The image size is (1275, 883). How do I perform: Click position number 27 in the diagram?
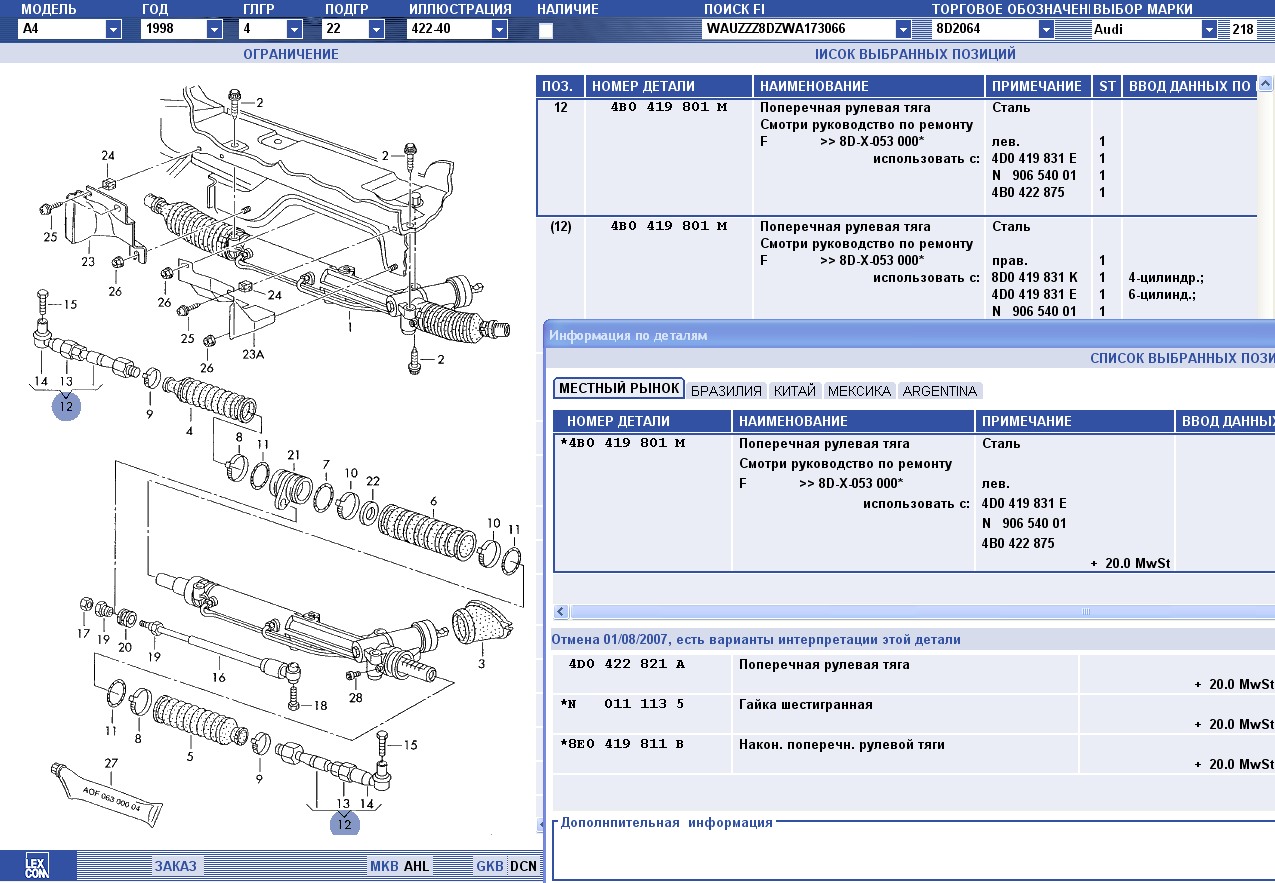[112, 763]
